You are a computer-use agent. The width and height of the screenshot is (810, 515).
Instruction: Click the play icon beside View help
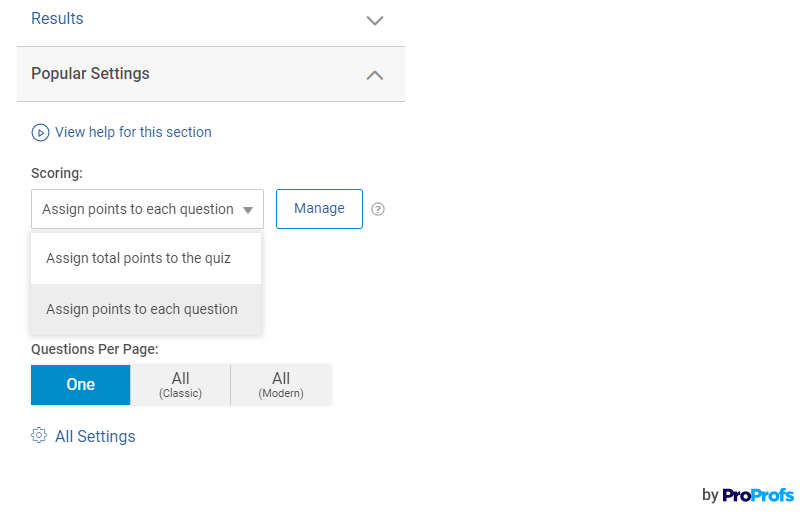tap(40, 132)
